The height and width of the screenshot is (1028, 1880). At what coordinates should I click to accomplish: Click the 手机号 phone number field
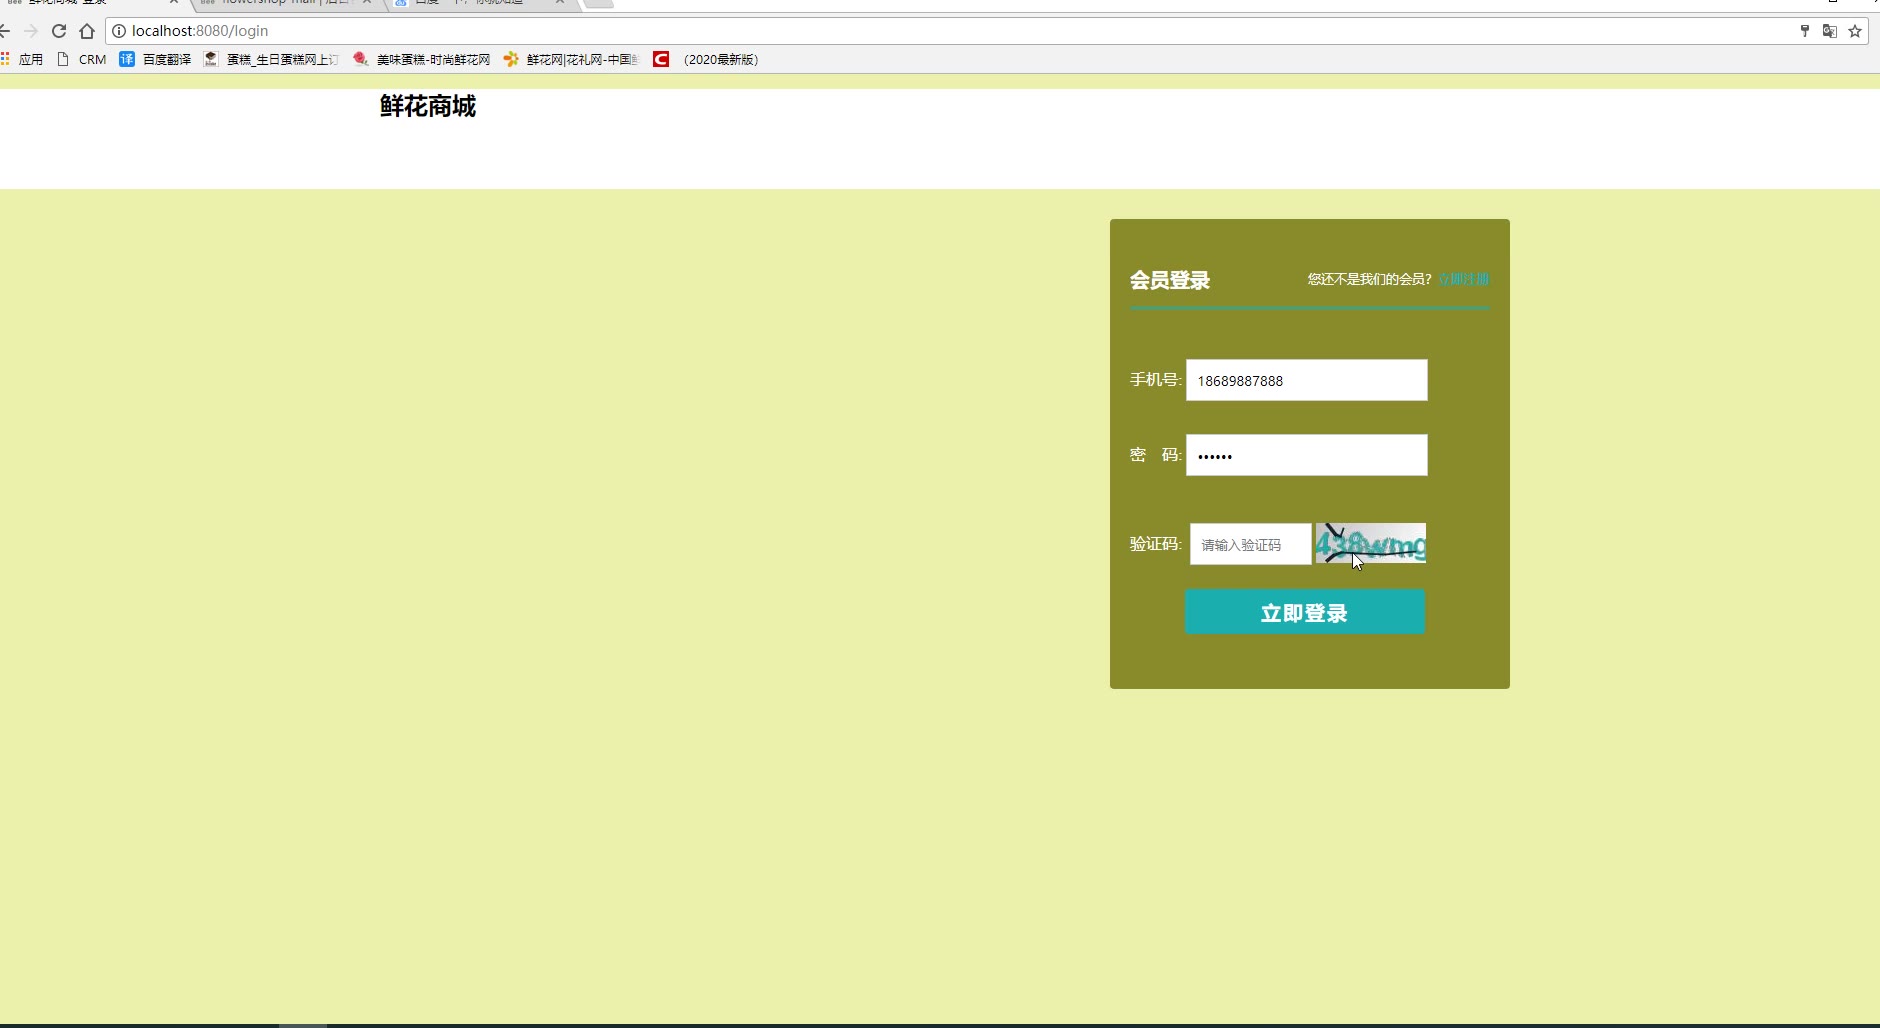[x=1307, y=380]
